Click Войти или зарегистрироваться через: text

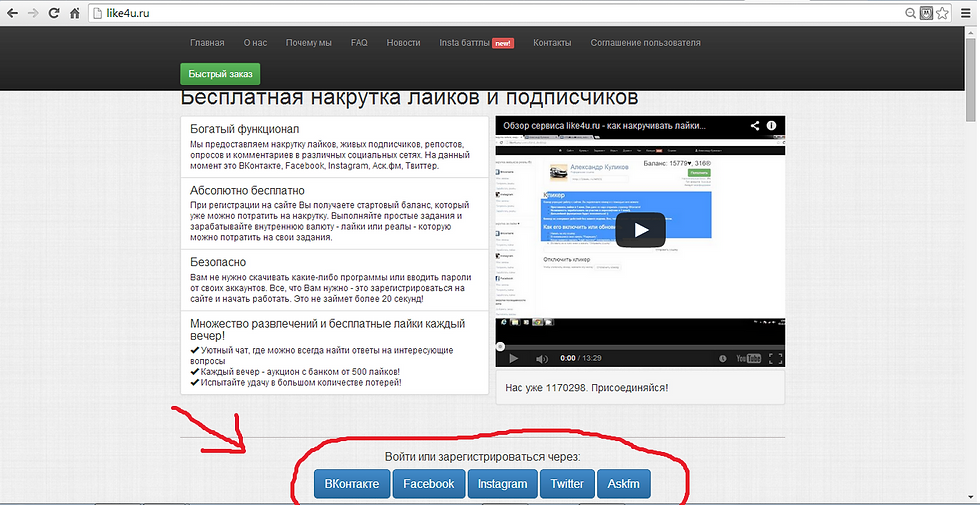pyautogui.click(x=482, y=457)
